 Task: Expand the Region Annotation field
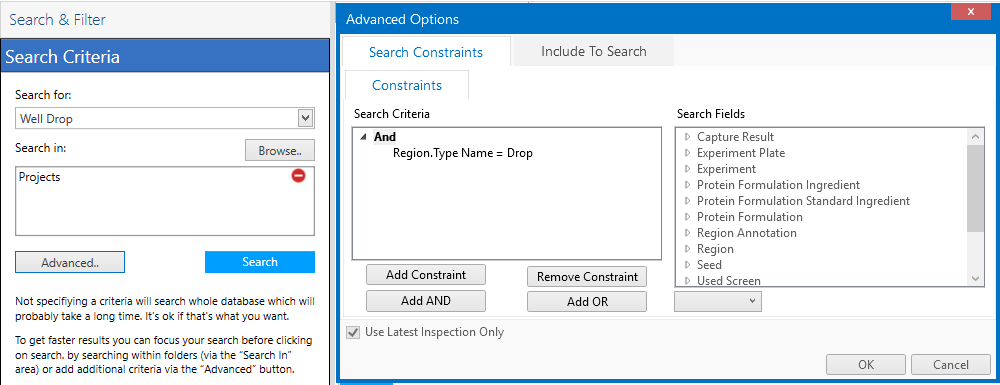point(688,233)
